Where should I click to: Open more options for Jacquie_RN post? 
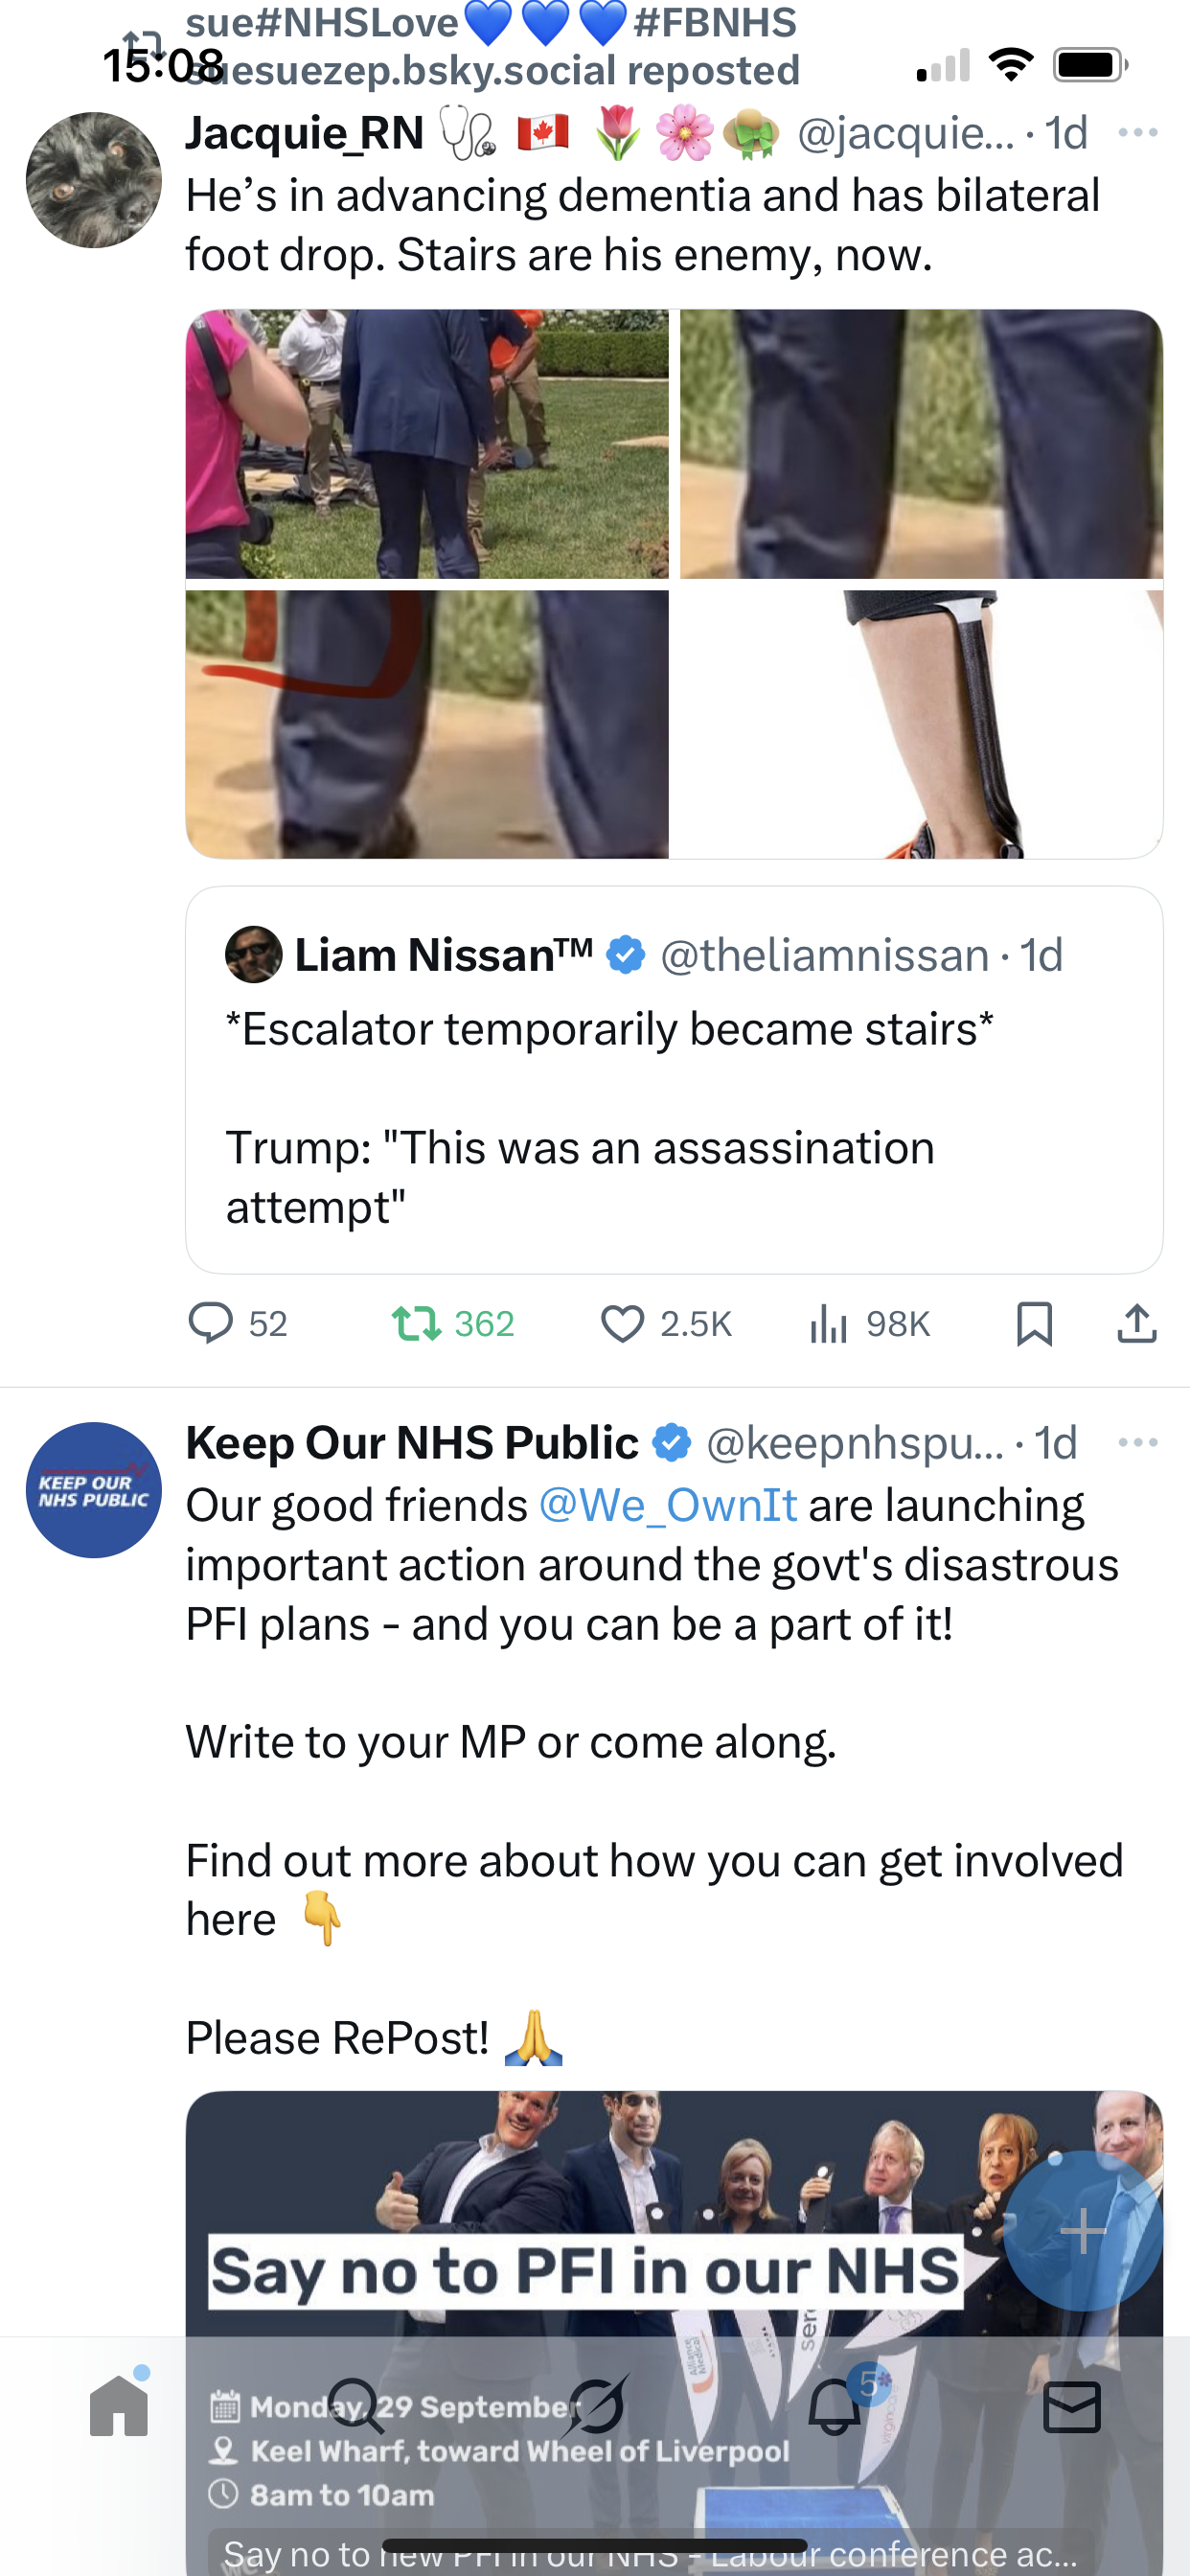click(x=1138, y=133)
